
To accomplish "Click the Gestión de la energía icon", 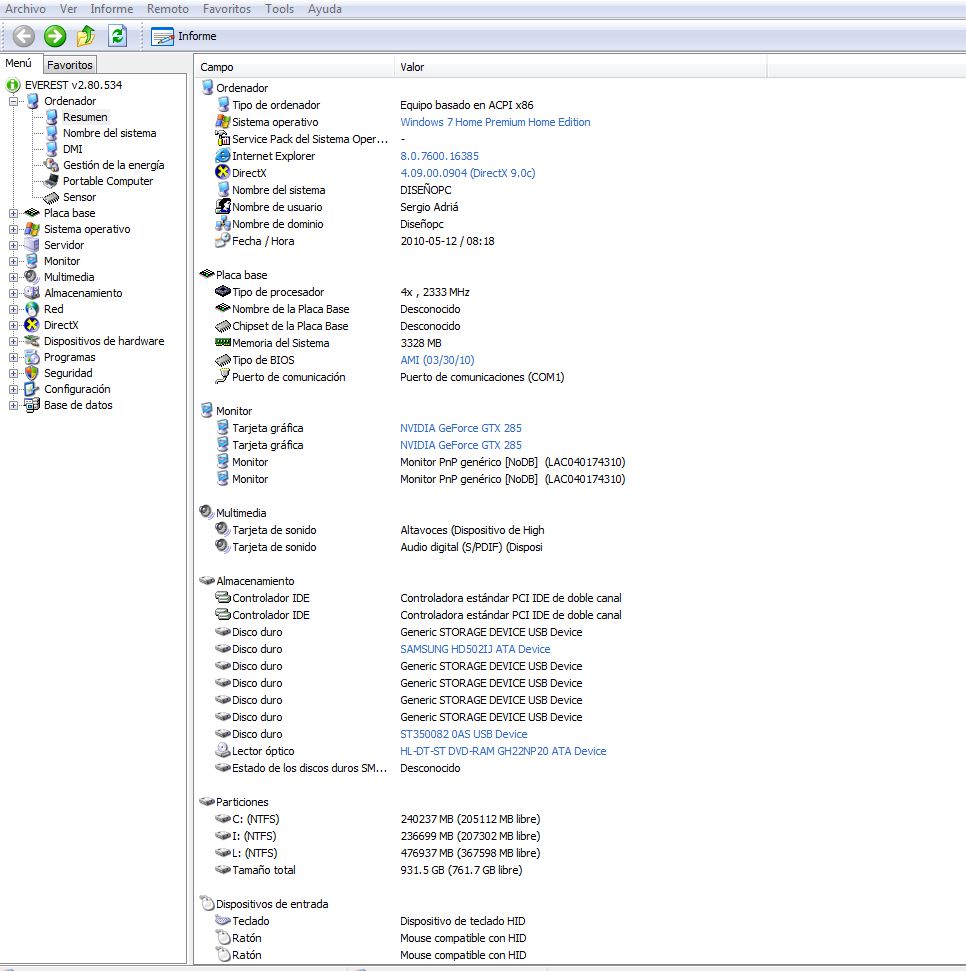I will pyautogui.click(x=51, y=165).
